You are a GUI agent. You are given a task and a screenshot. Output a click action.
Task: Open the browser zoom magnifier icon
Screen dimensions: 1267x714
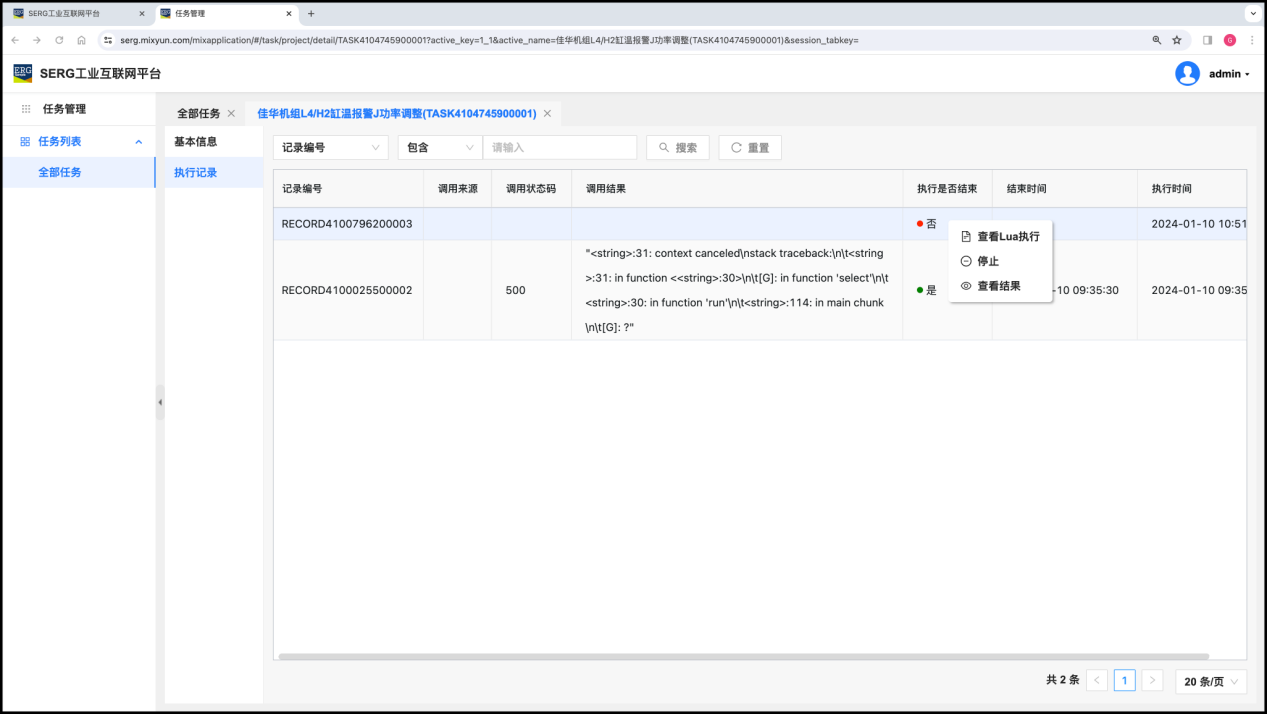tap(1157, 40)
